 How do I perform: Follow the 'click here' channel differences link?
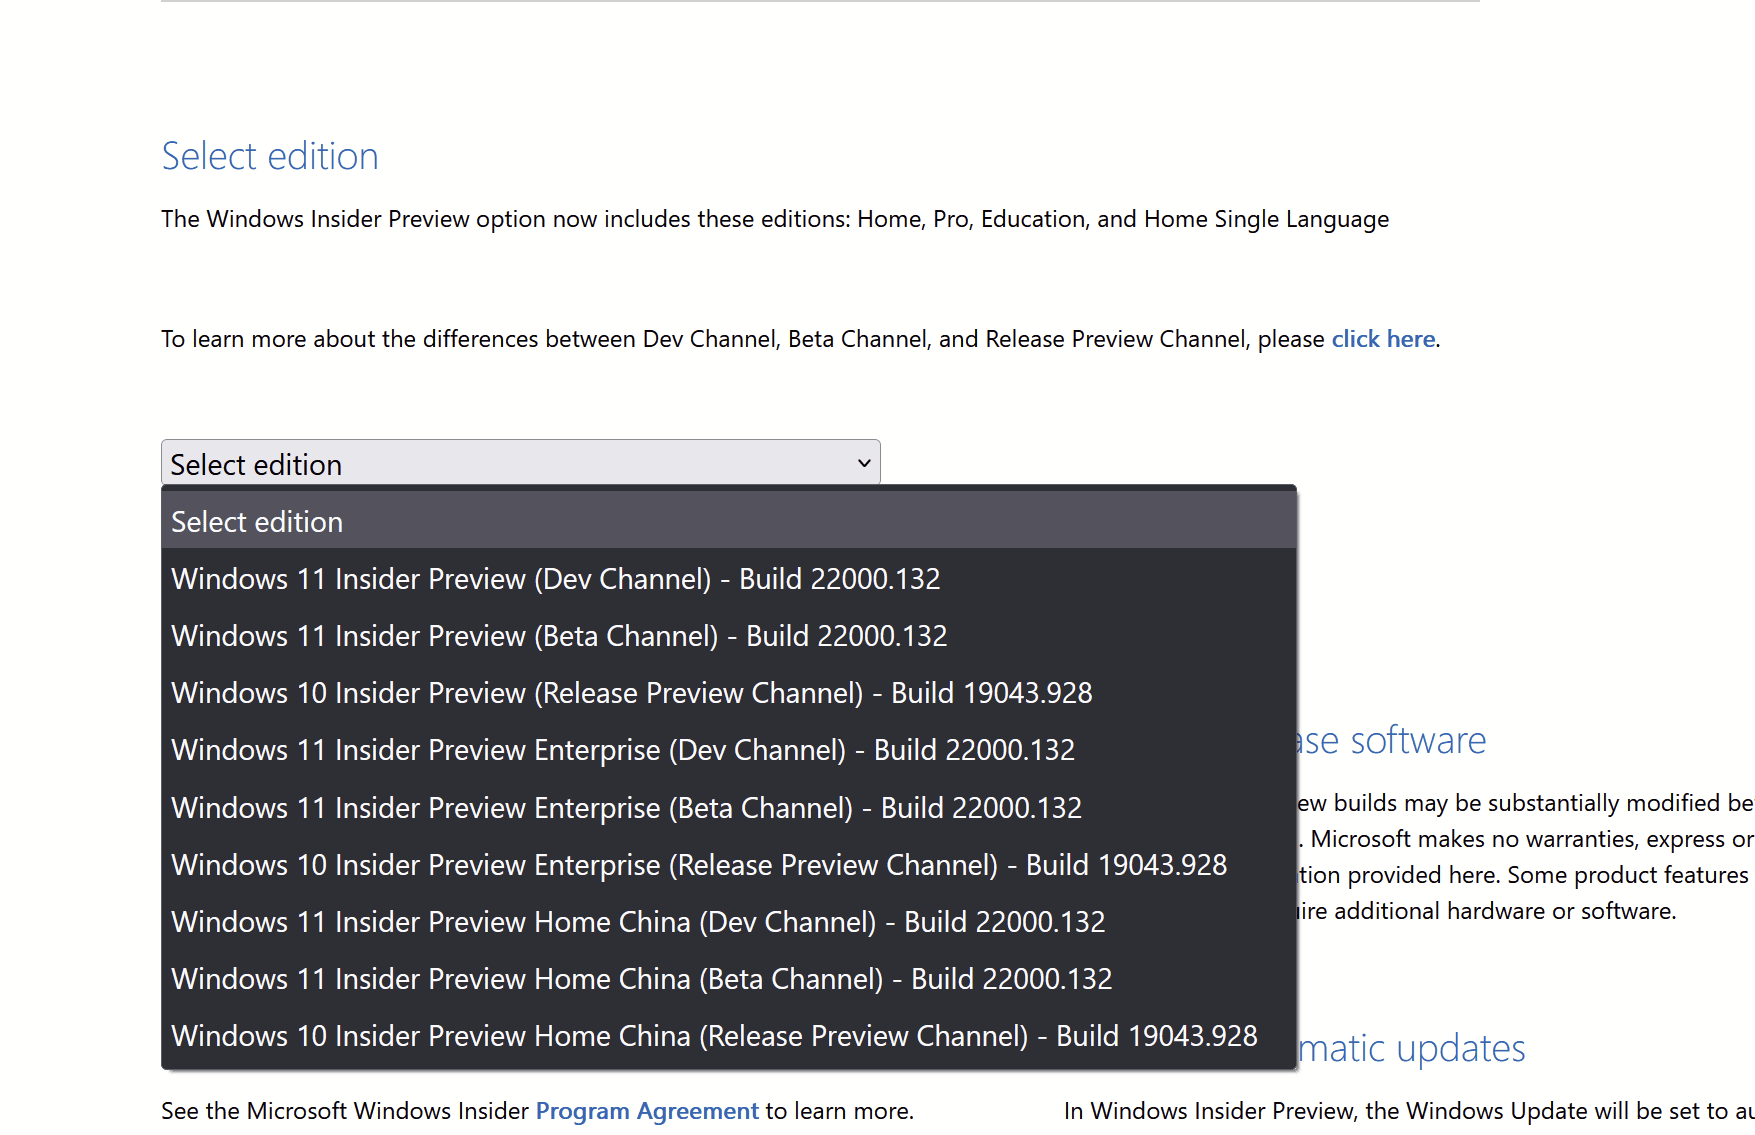pyautogui.click(x=1383, y=339)
